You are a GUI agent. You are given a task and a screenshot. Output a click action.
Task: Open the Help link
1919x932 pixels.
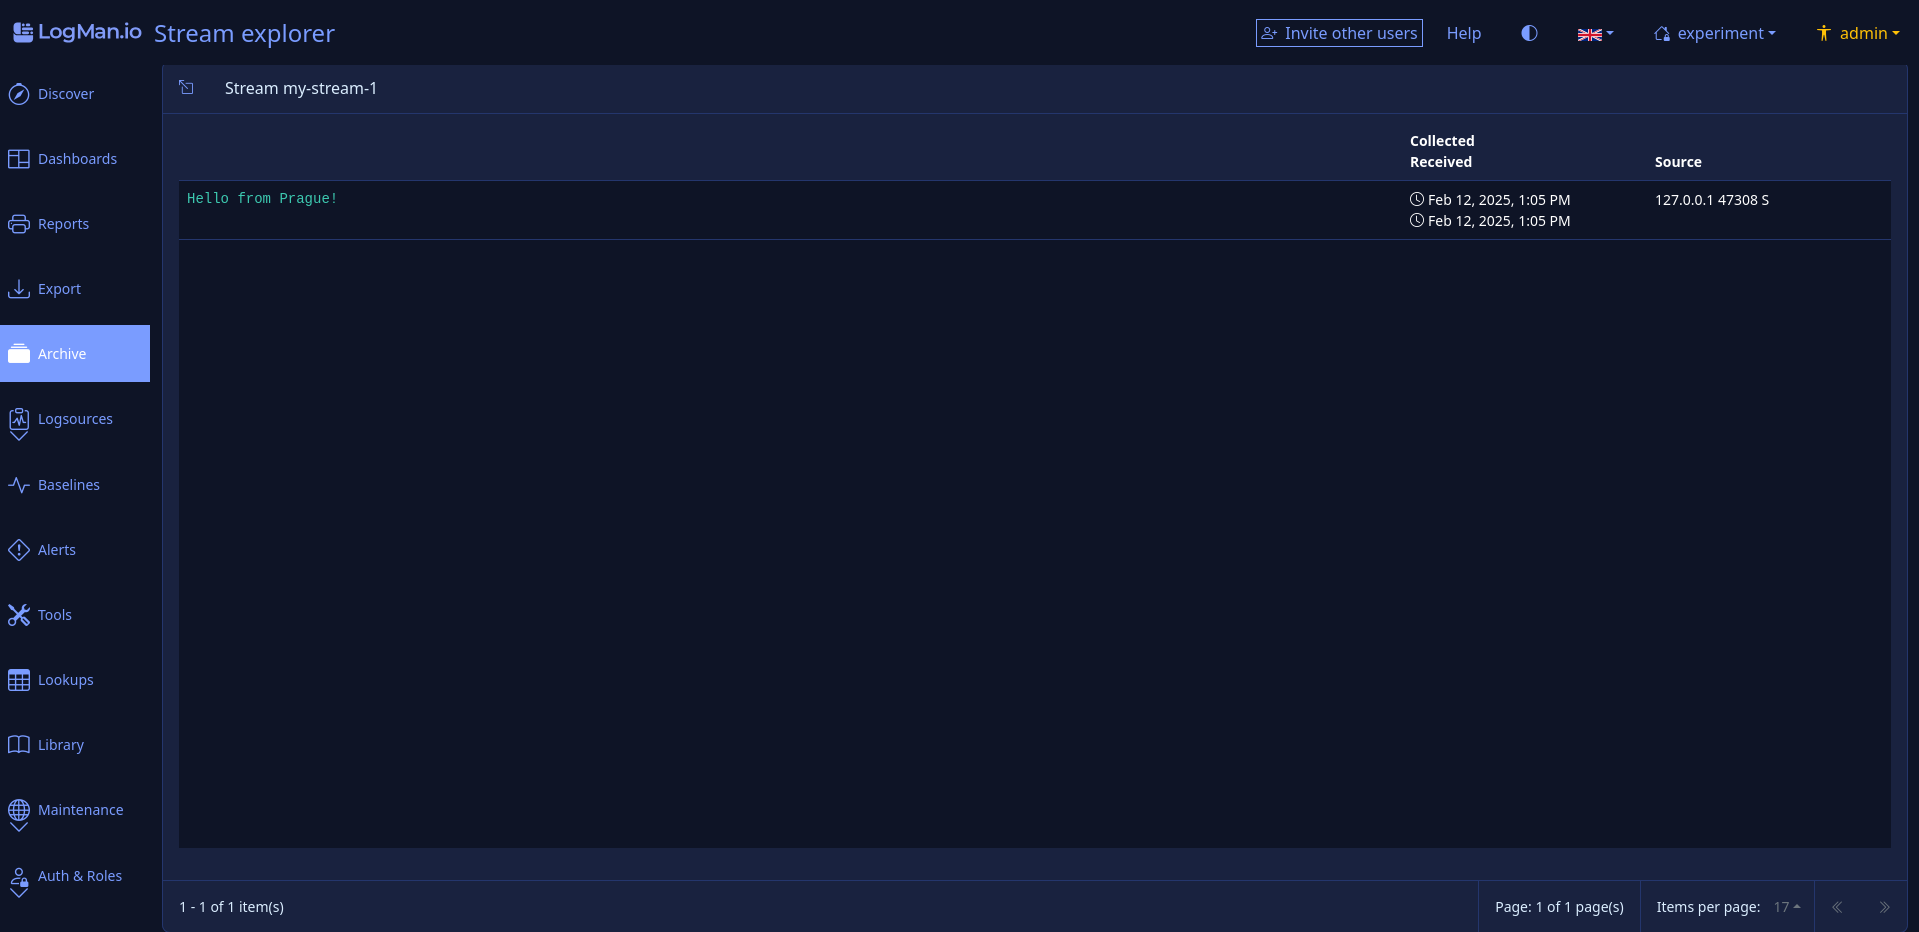click(1463, 33)
